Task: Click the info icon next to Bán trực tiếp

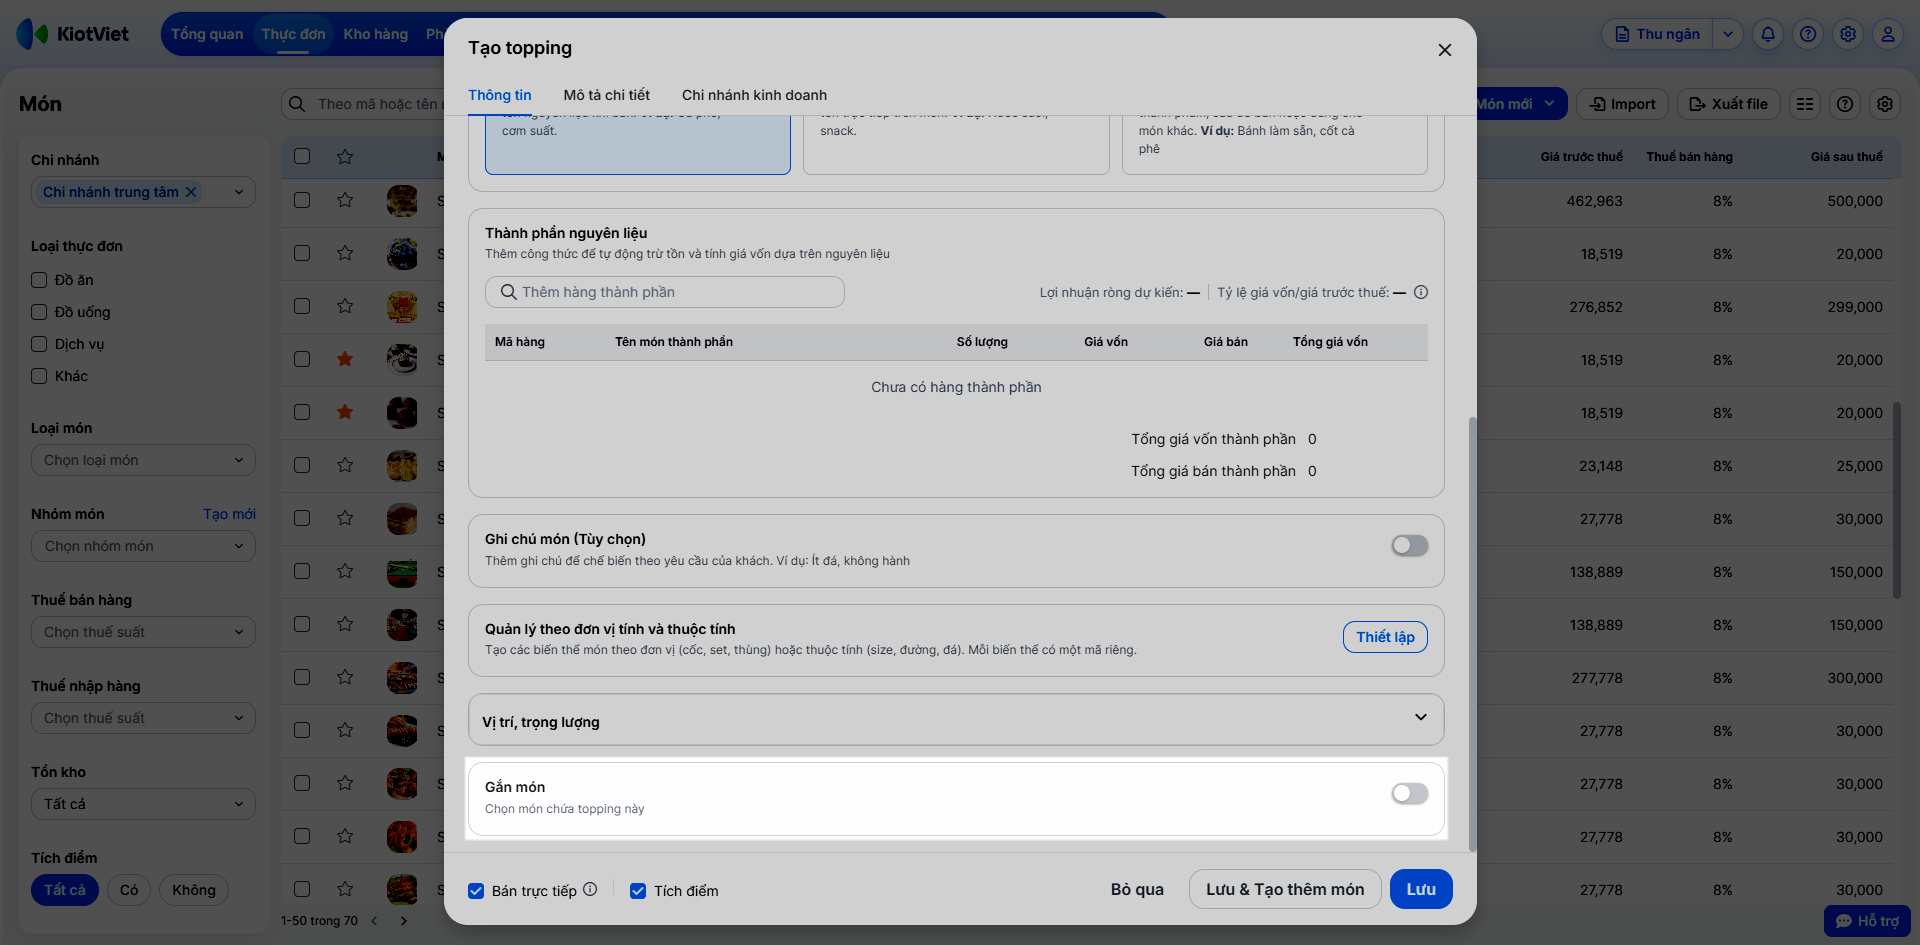Action: pyautogui.click(x=590, y=889)
